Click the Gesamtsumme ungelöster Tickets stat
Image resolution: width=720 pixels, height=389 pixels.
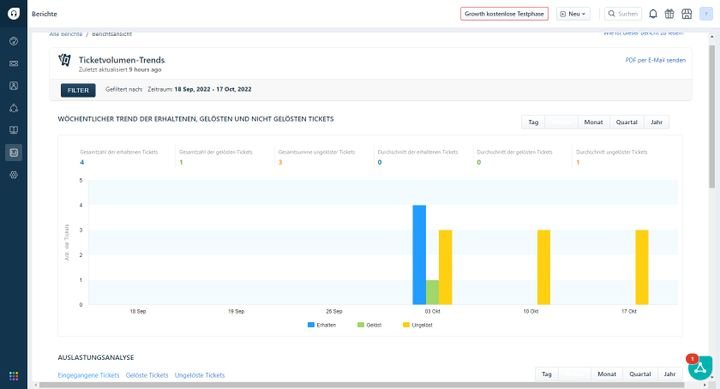point(316,157)
